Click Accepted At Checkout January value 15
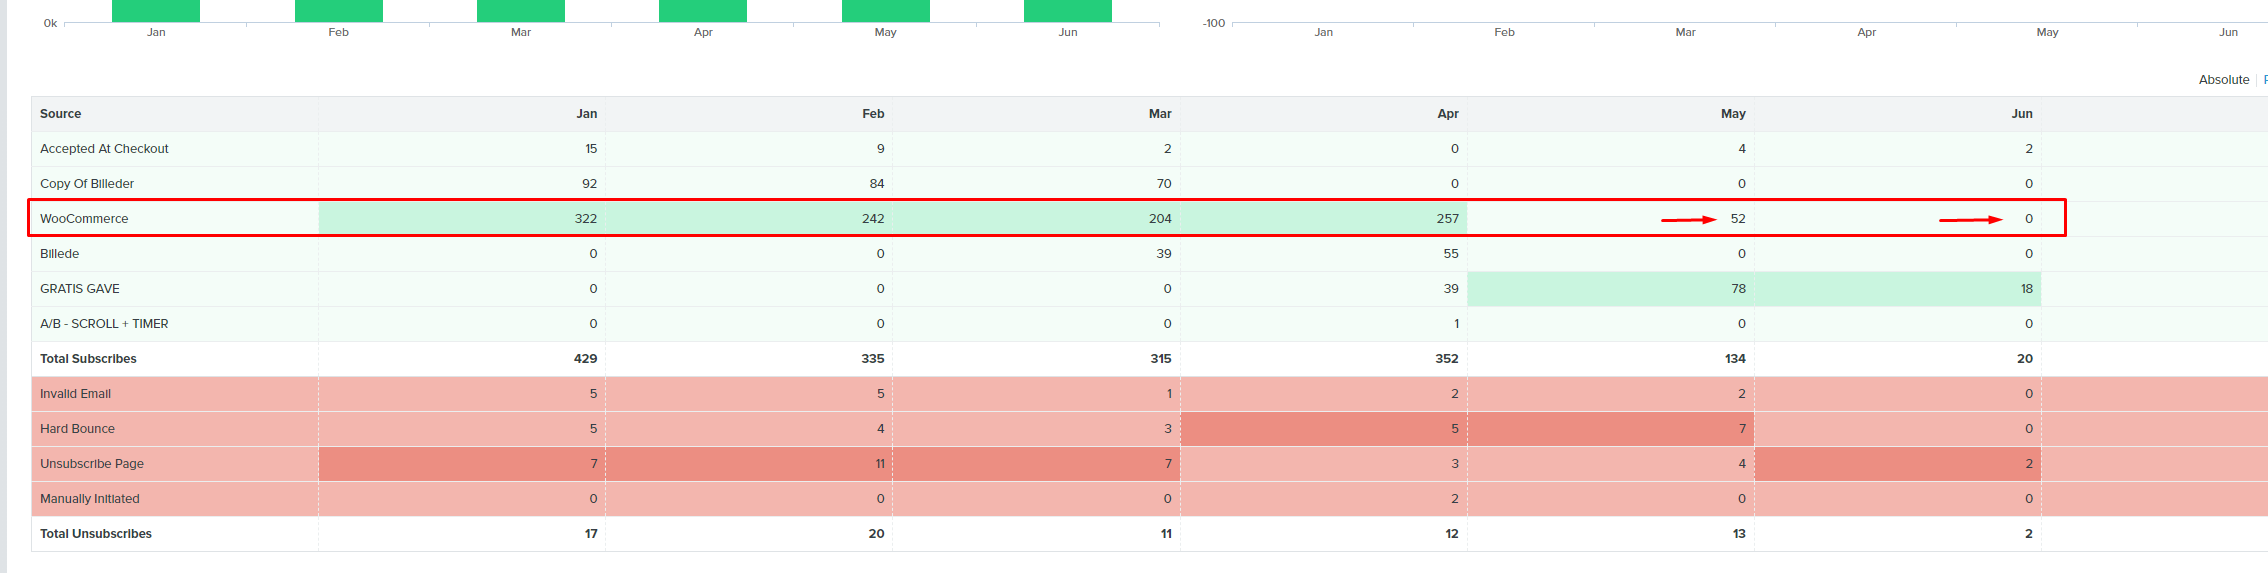2268x573 pixels. coord(591,149)
